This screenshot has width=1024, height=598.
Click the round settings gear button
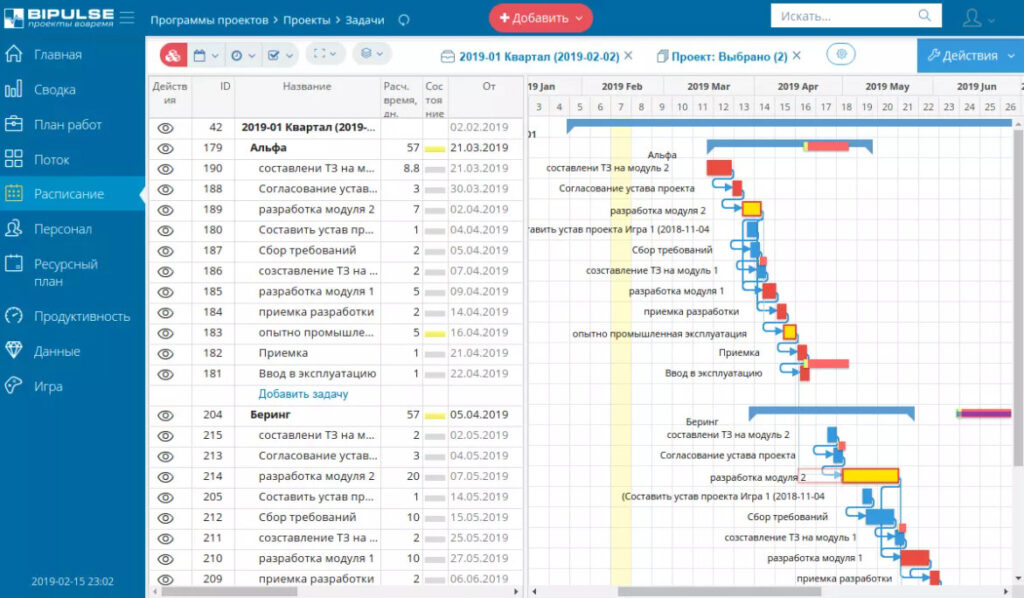840,55
